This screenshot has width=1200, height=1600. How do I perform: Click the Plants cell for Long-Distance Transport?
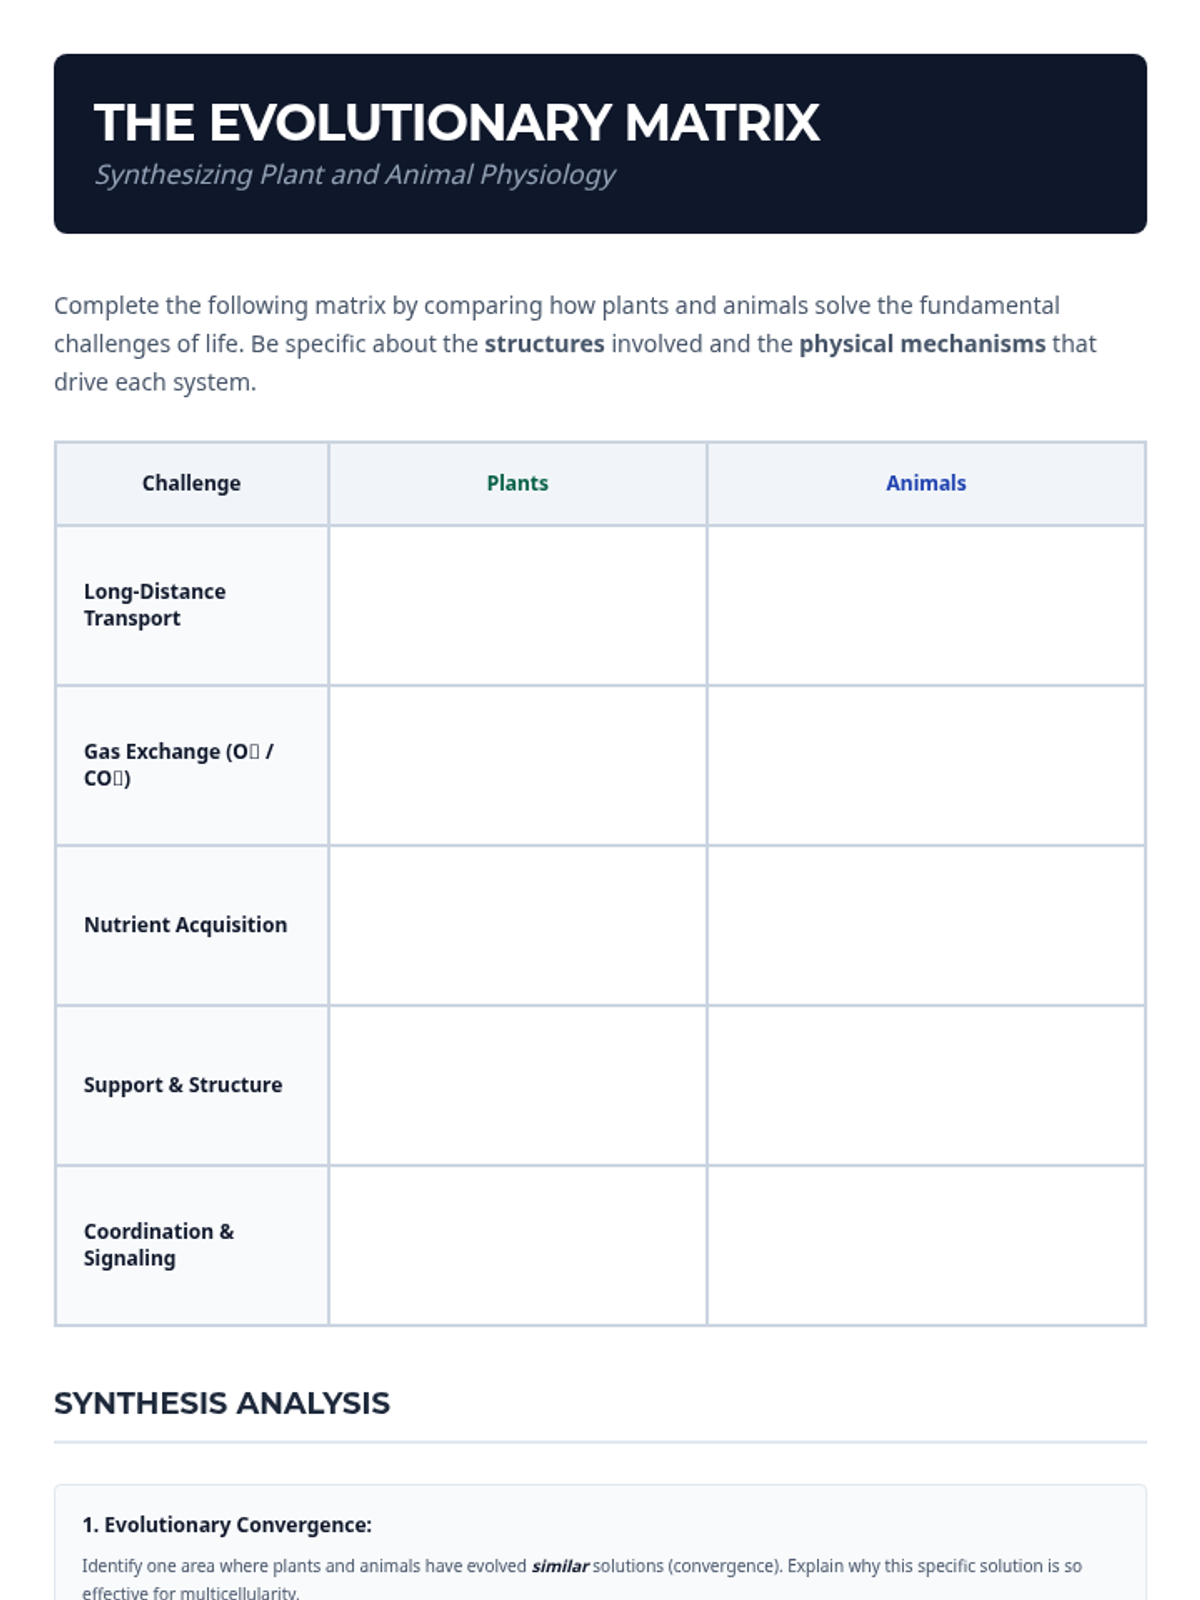click(x=517, y=605)
